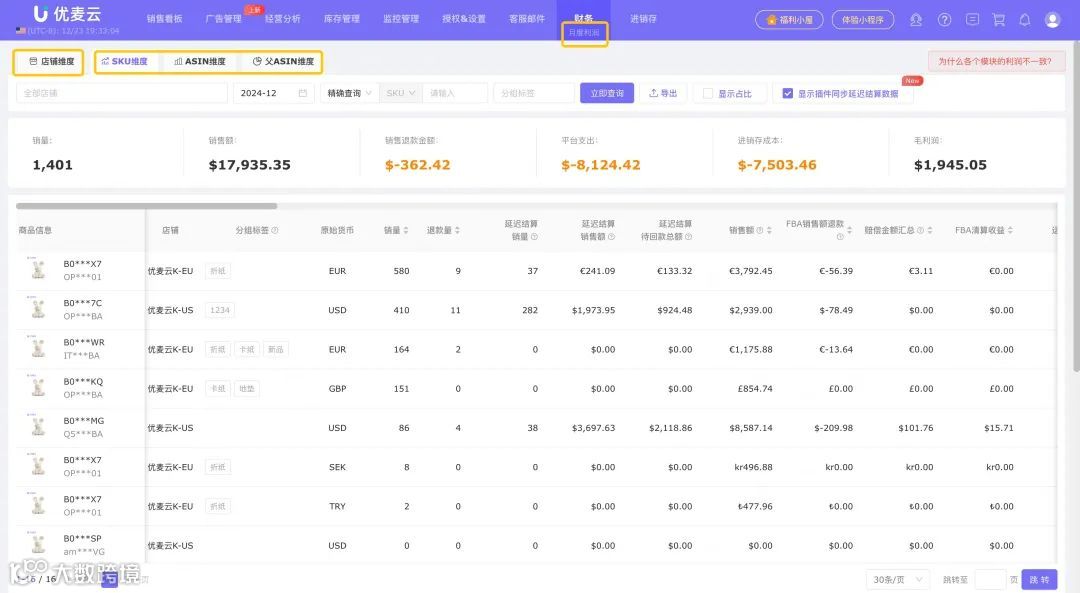Switch to 父ASIN维度 tab
This screenshot has width=1080, height=593.
tap(283, 61)
